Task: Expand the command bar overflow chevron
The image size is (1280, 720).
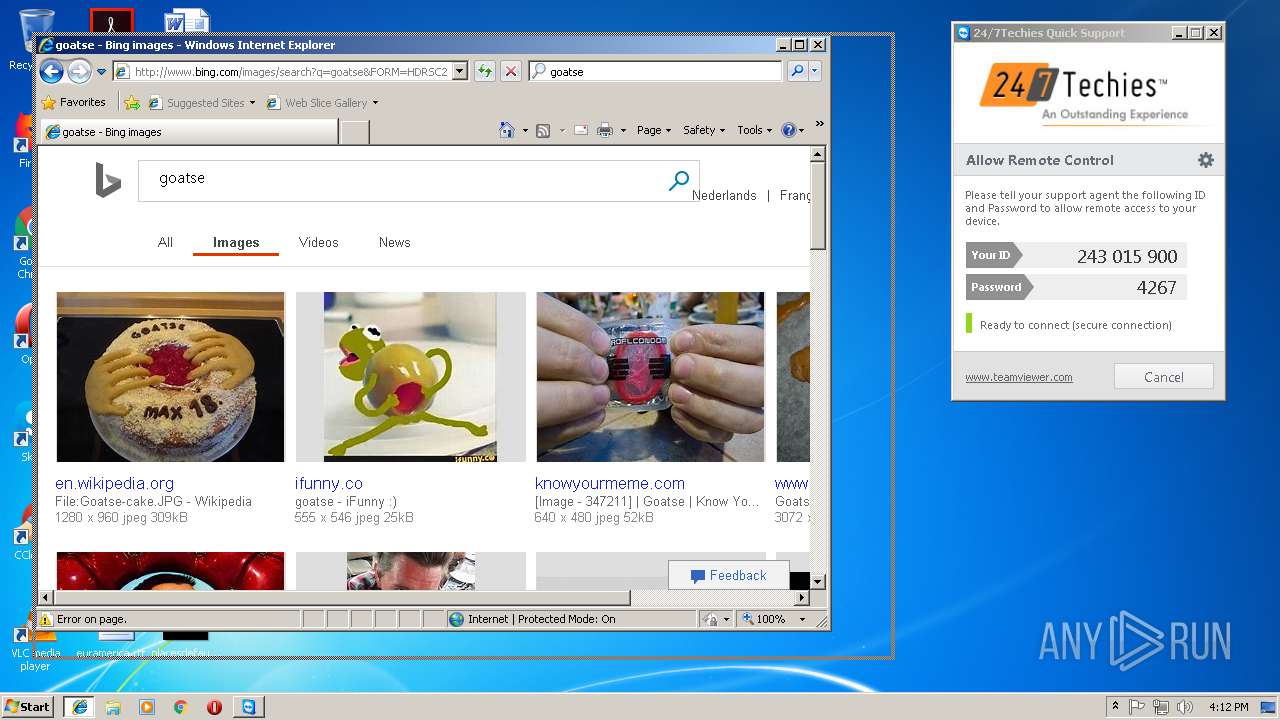Action: (x=819, y=125)
